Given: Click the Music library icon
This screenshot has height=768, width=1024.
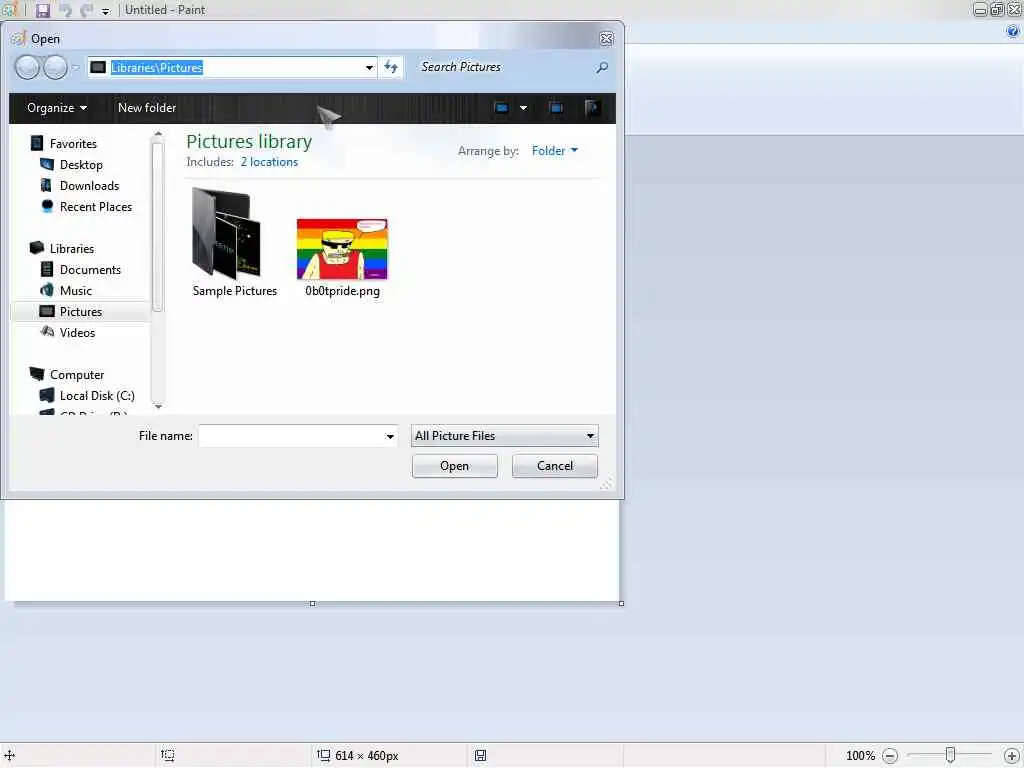Looking at the screenshot, I should pos(46,290).
